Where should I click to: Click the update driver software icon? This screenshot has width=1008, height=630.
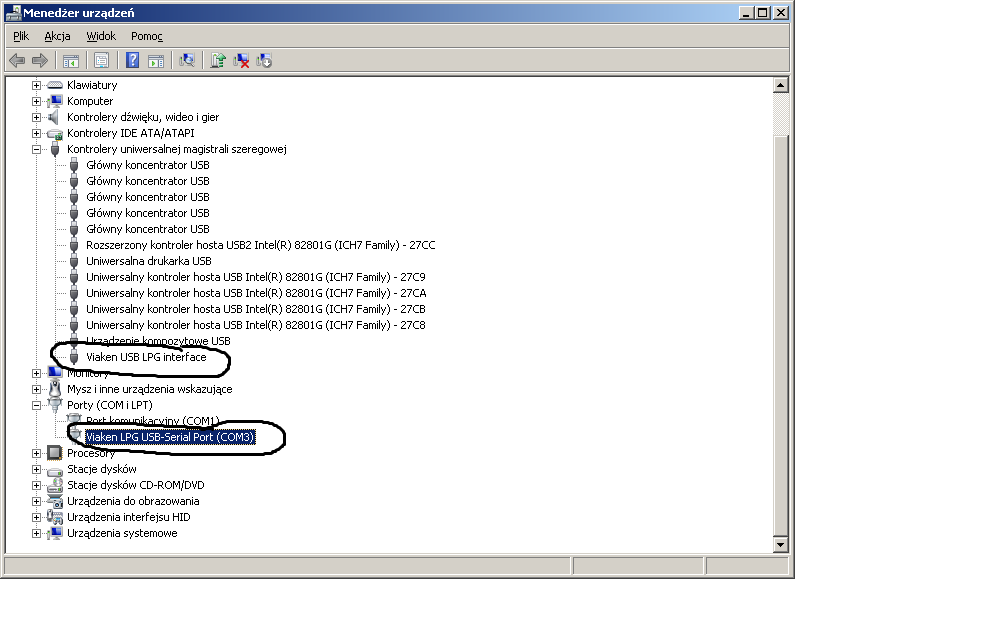point(218,60)
